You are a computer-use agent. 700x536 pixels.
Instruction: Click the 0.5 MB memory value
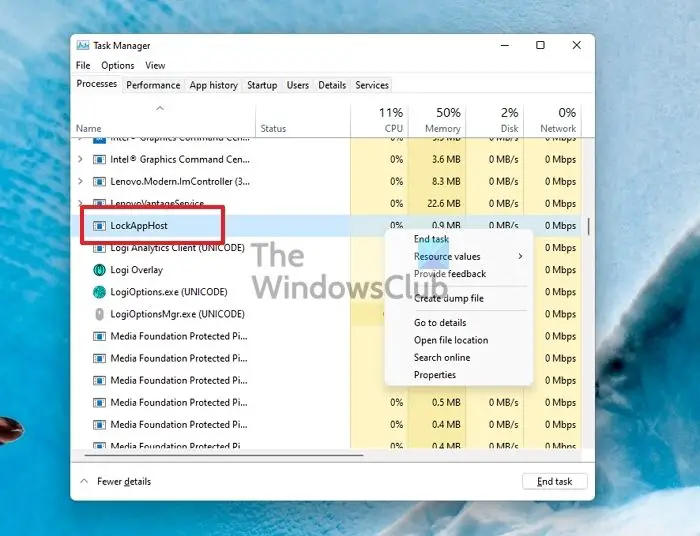click(446, 403)
